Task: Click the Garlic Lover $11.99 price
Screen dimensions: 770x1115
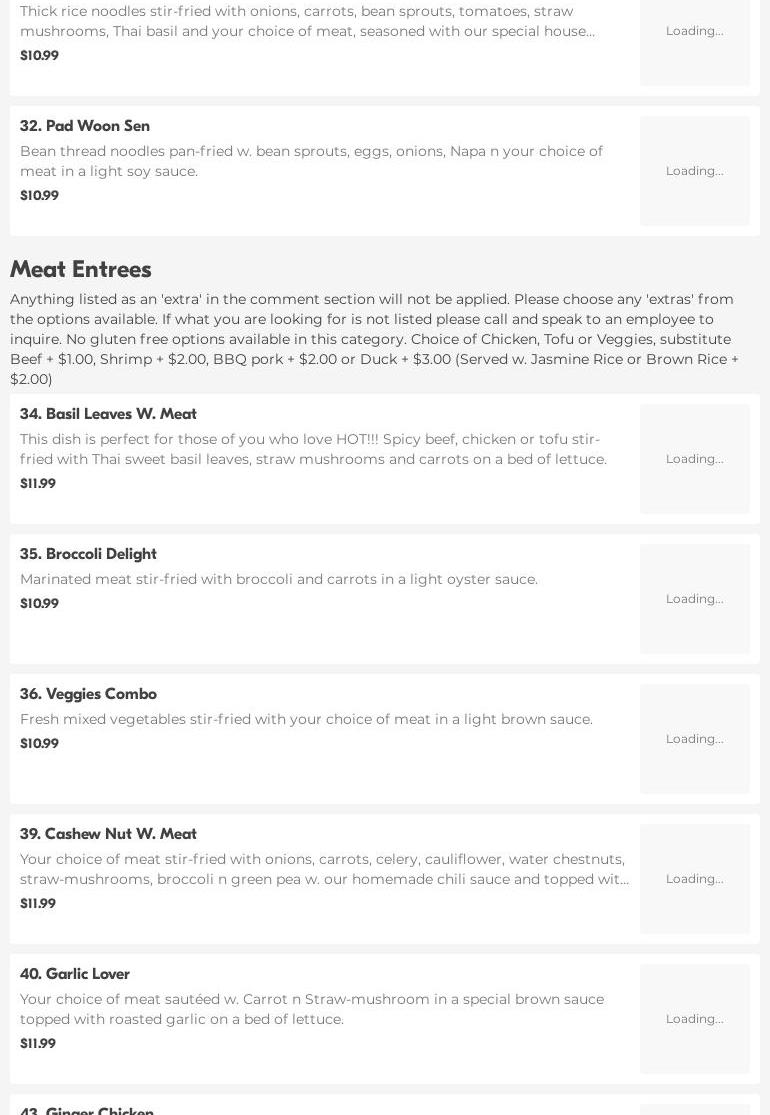Action: pyautogui.click(x=38, y=1044)
